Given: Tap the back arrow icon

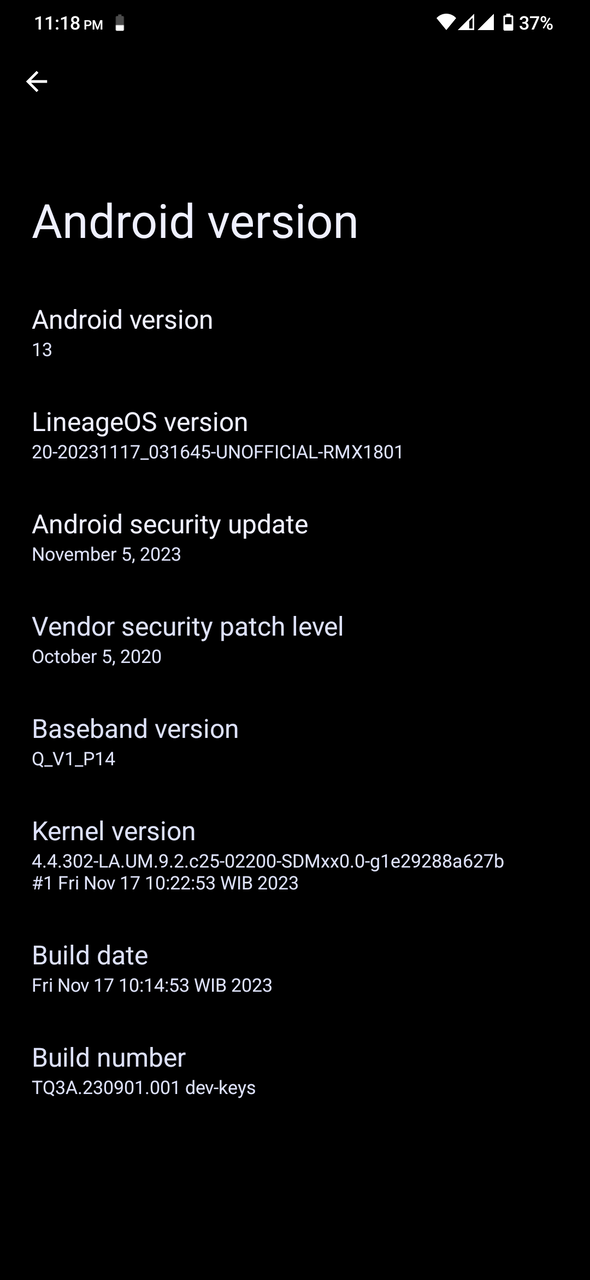Looking at the screenshot, I should [37, 82].
